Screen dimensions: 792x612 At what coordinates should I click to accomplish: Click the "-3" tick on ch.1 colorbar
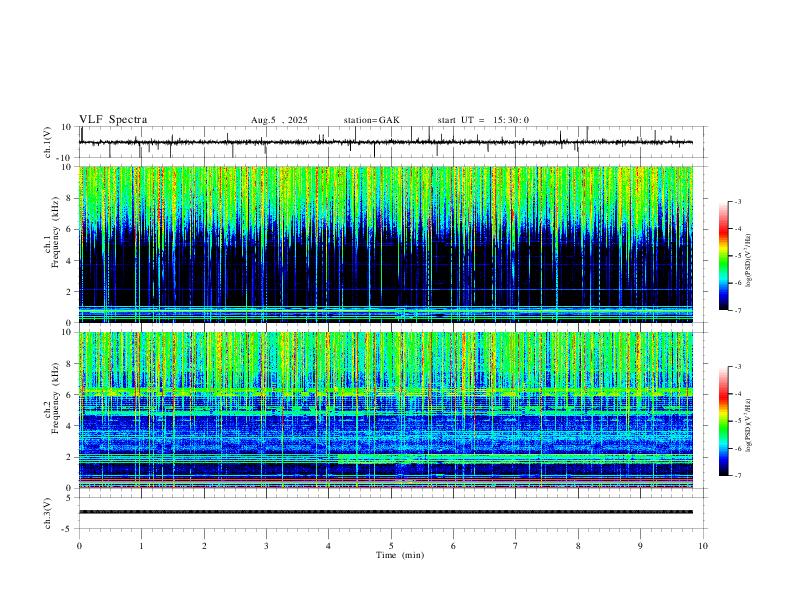pyautogui.click(x=737, y=201)
